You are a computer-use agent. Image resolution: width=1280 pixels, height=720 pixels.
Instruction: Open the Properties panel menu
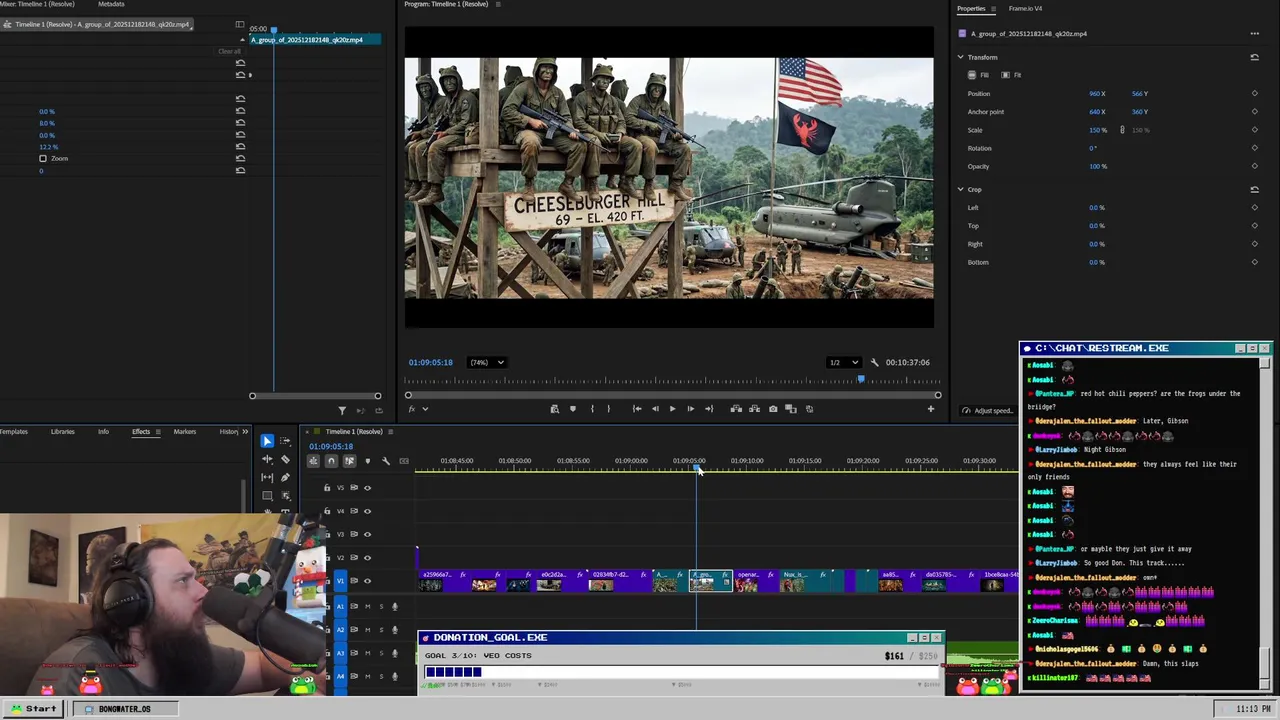click(994, 9)
